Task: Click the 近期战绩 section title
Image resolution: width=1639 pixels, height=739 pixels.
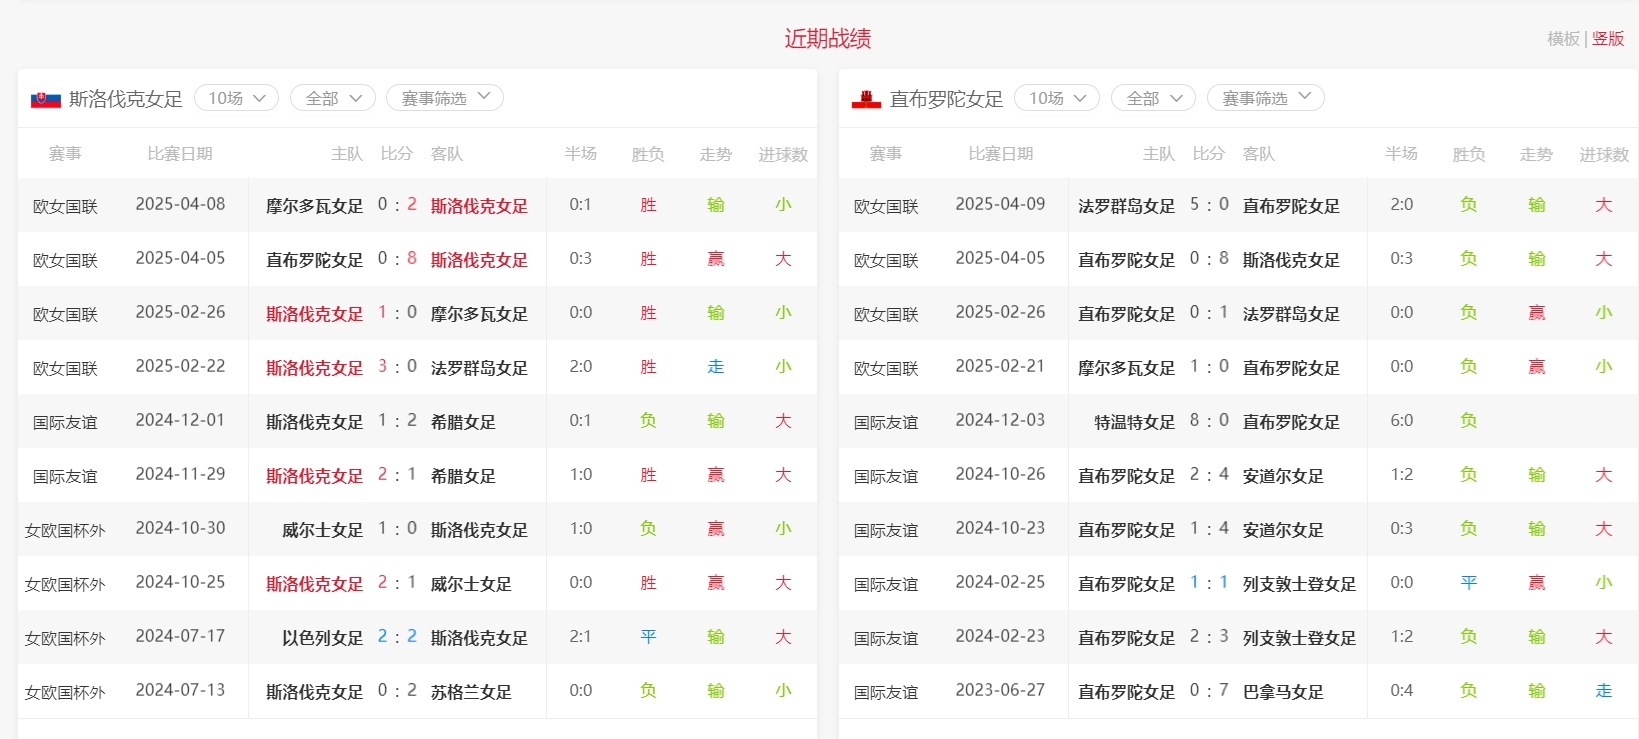Action: (827, 39)
